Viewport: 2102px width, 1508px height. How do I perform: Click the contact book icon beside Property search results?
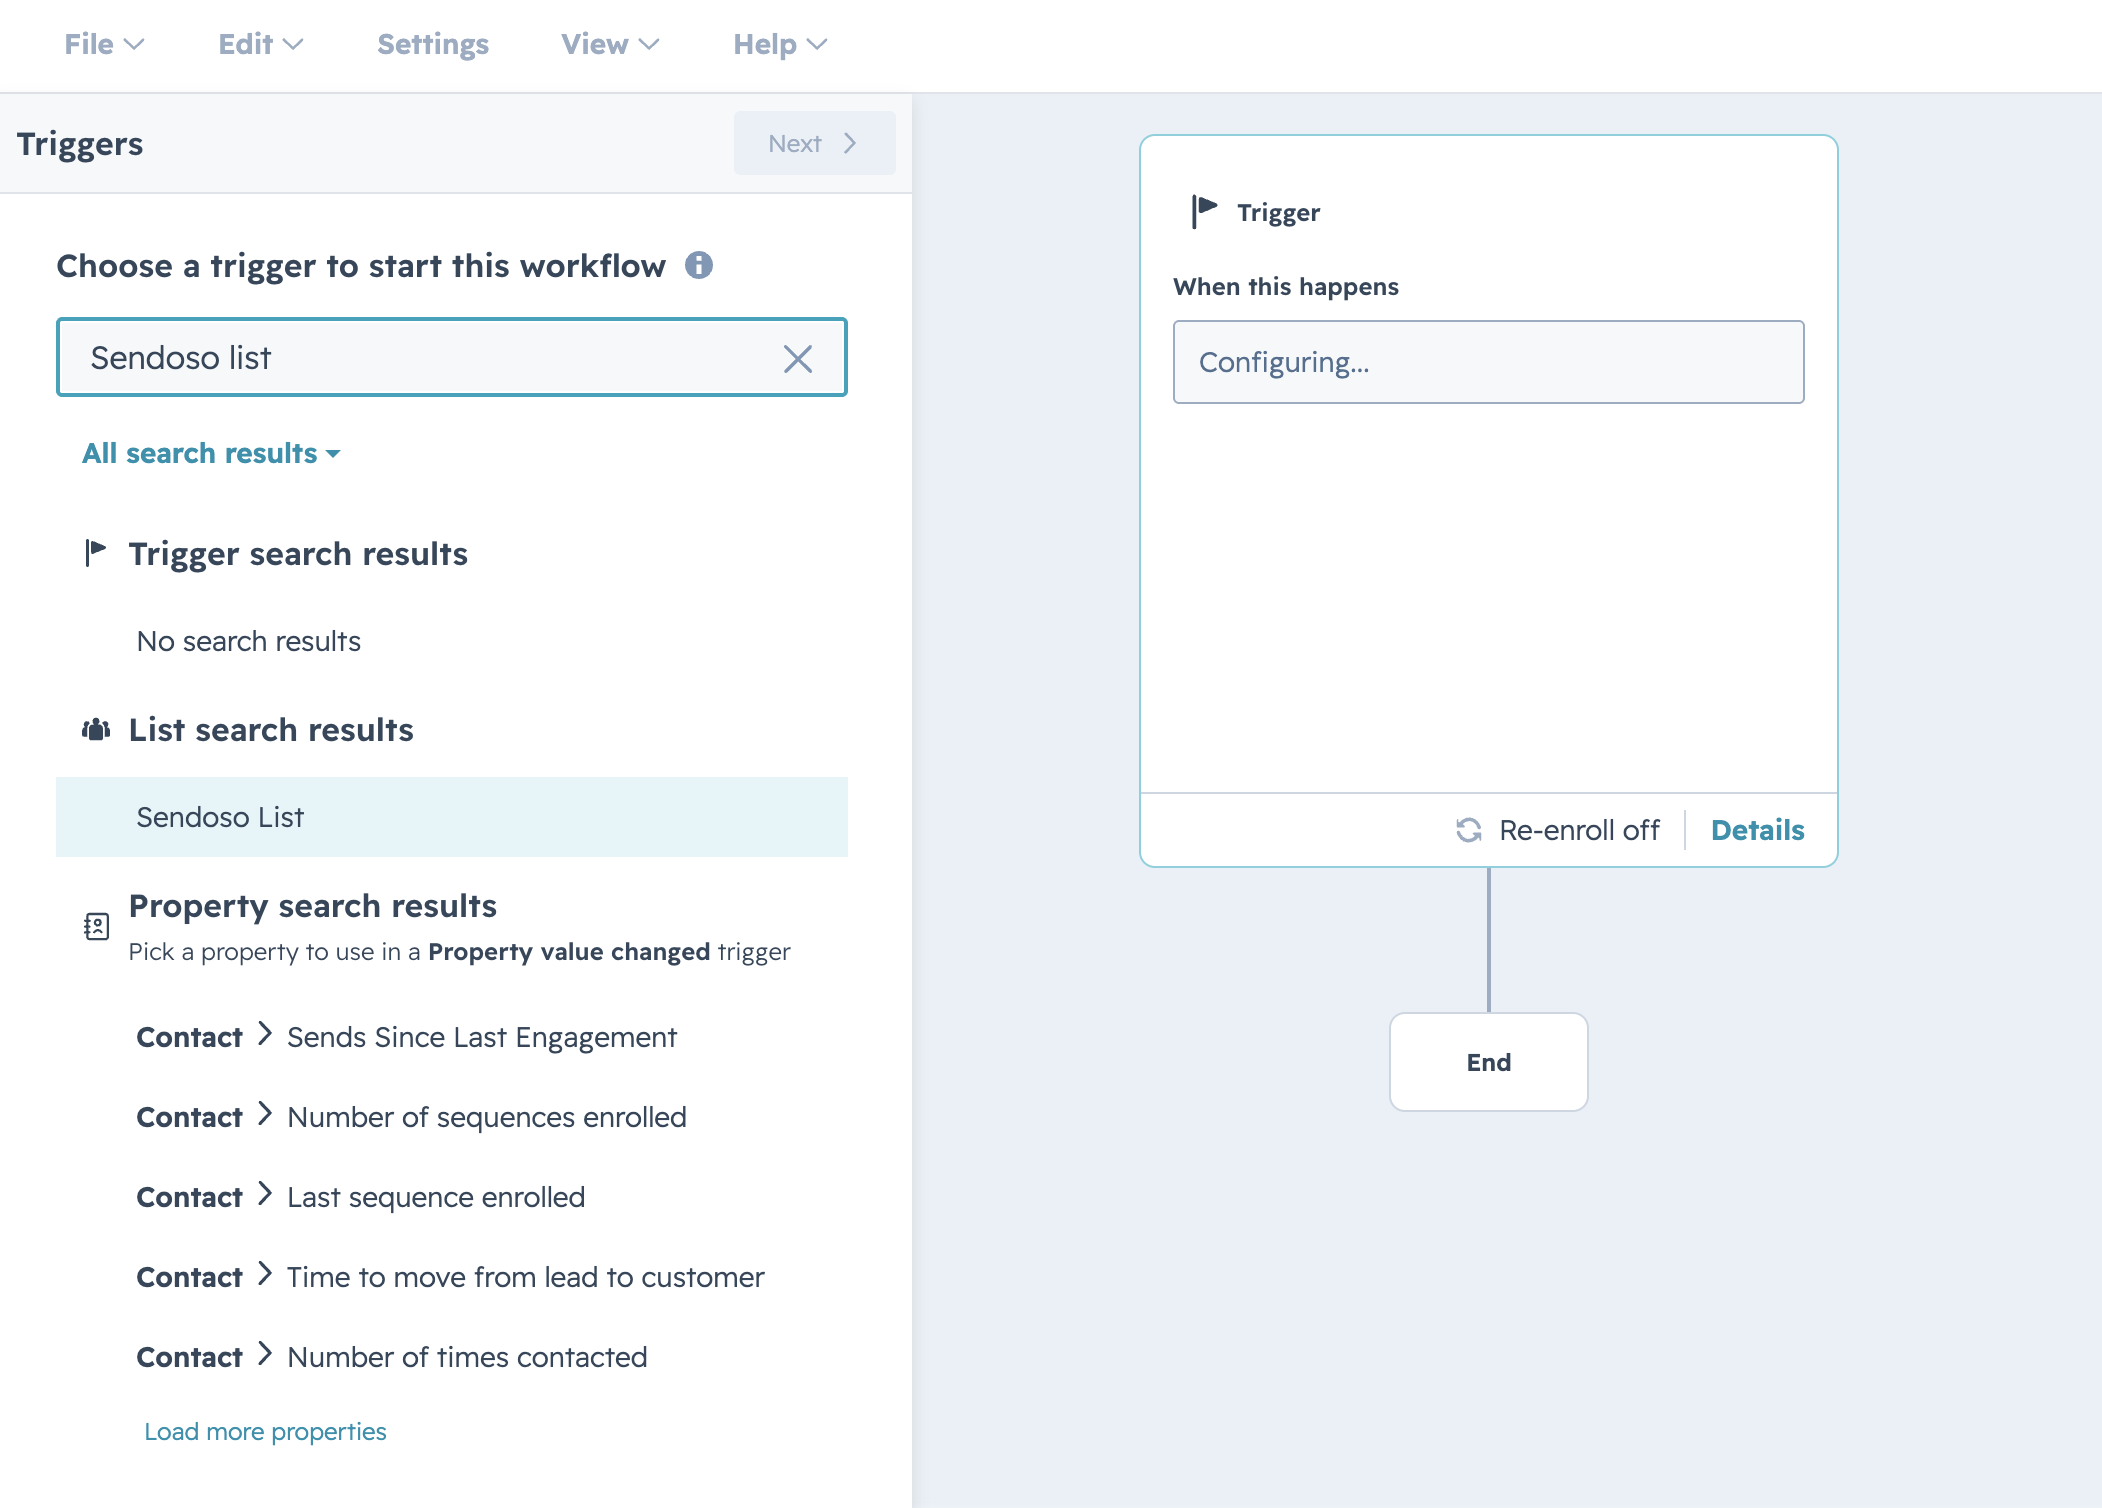[x=96, y=926]
